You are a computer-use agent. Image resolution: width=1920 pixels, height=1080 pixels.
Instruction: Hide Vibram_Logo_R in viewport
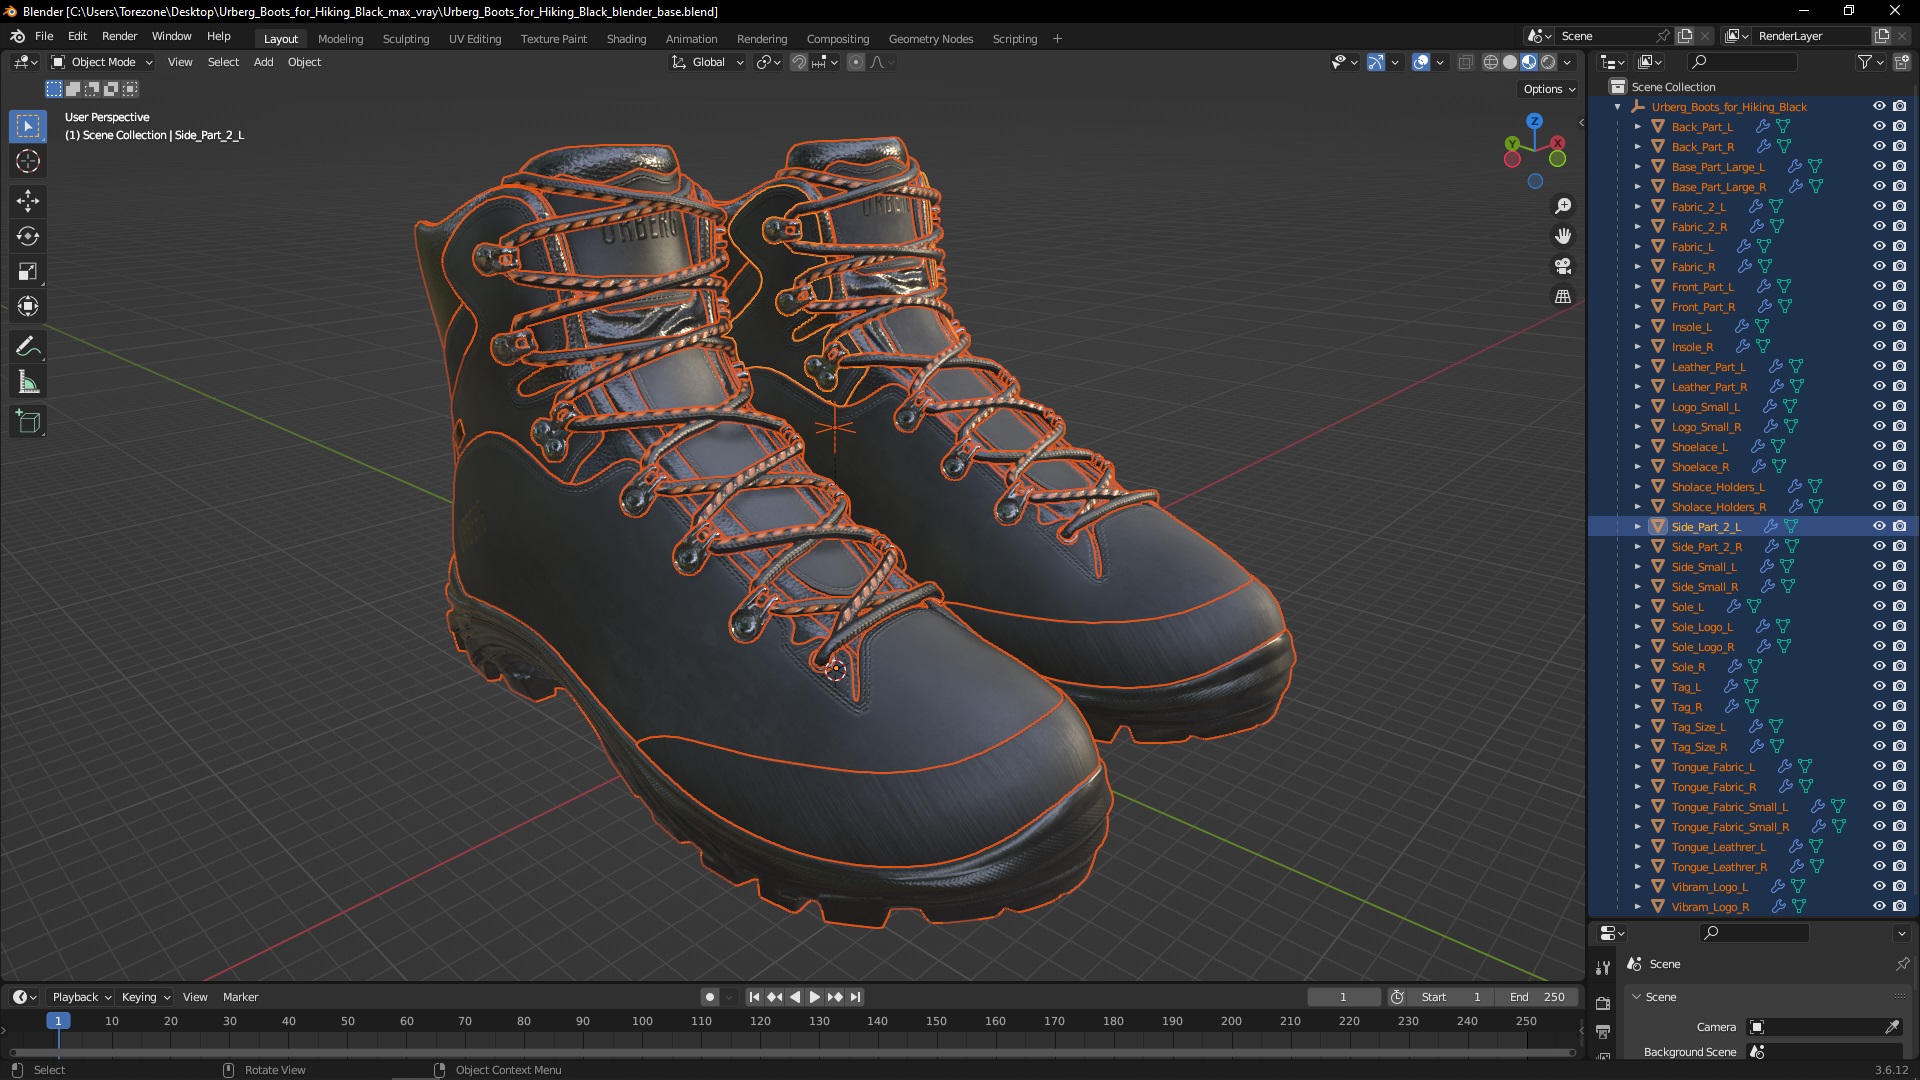1879,906
